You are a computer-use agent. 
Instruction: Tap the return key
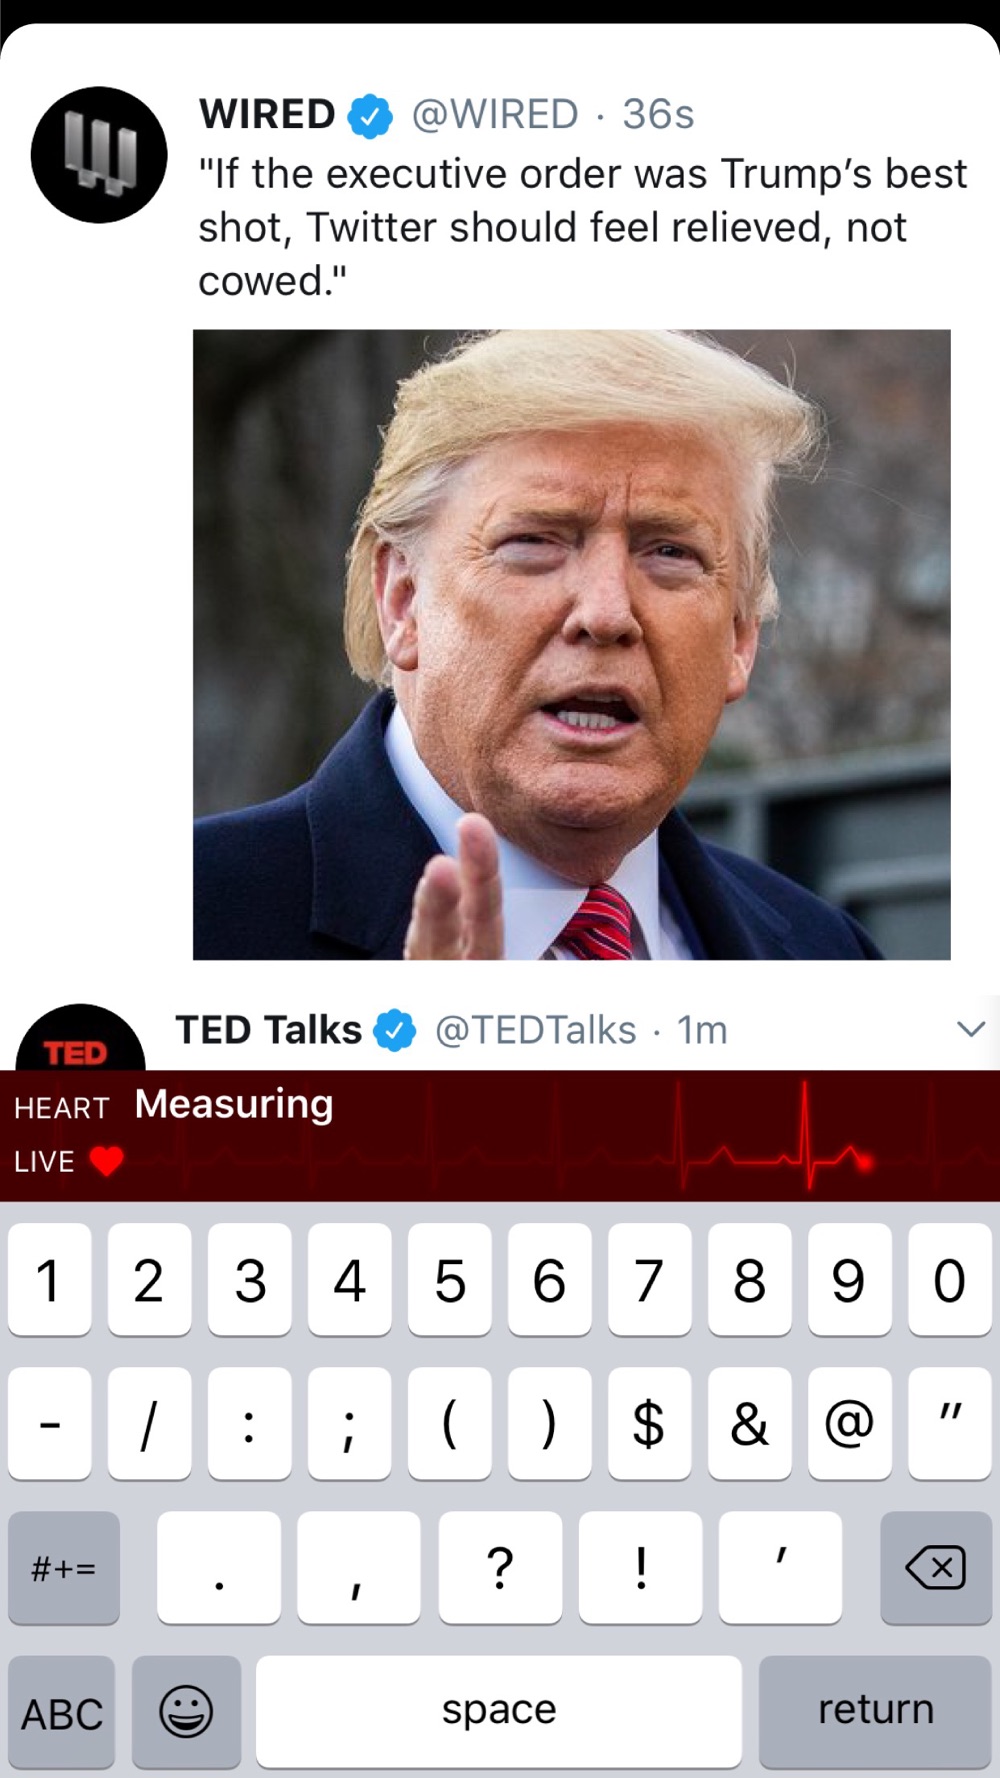click(x=875, y=1711)
